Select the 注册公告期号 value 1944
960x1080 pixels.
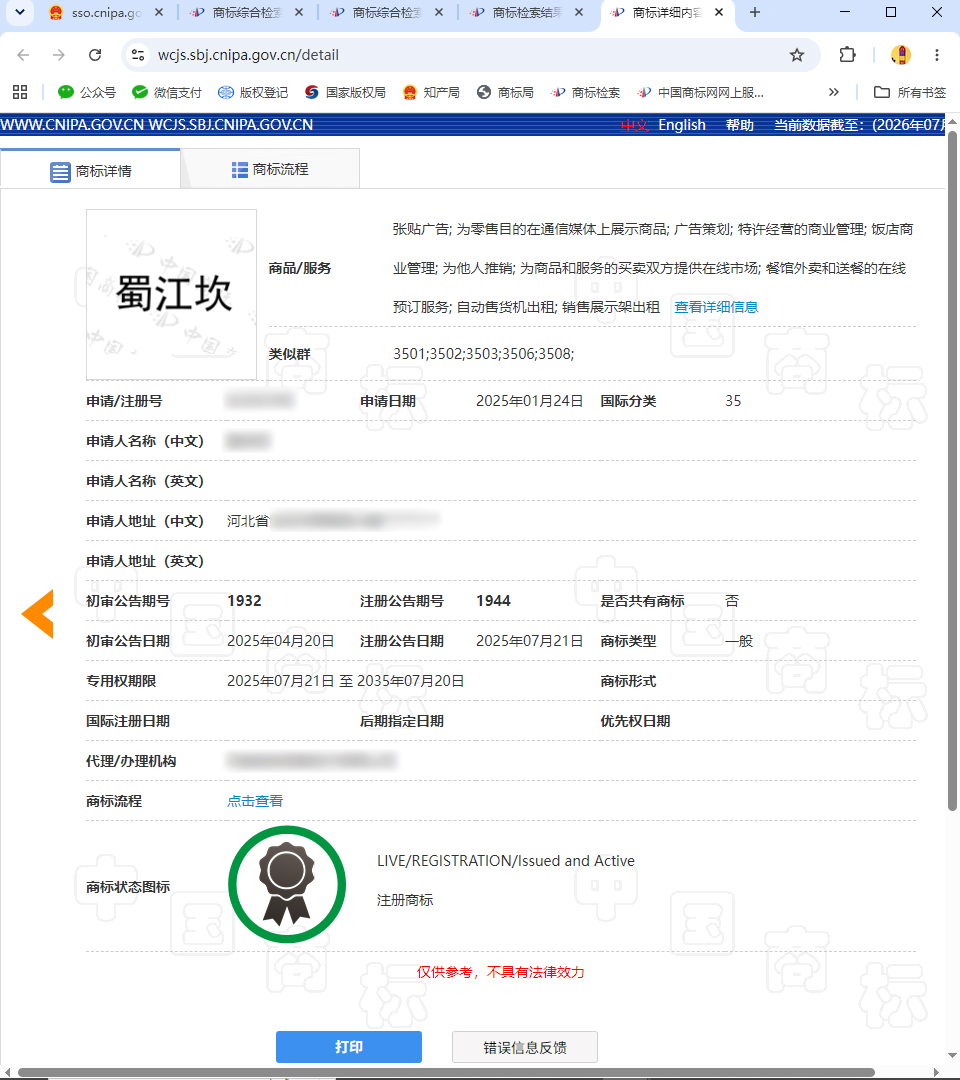(x=493, y=601)
